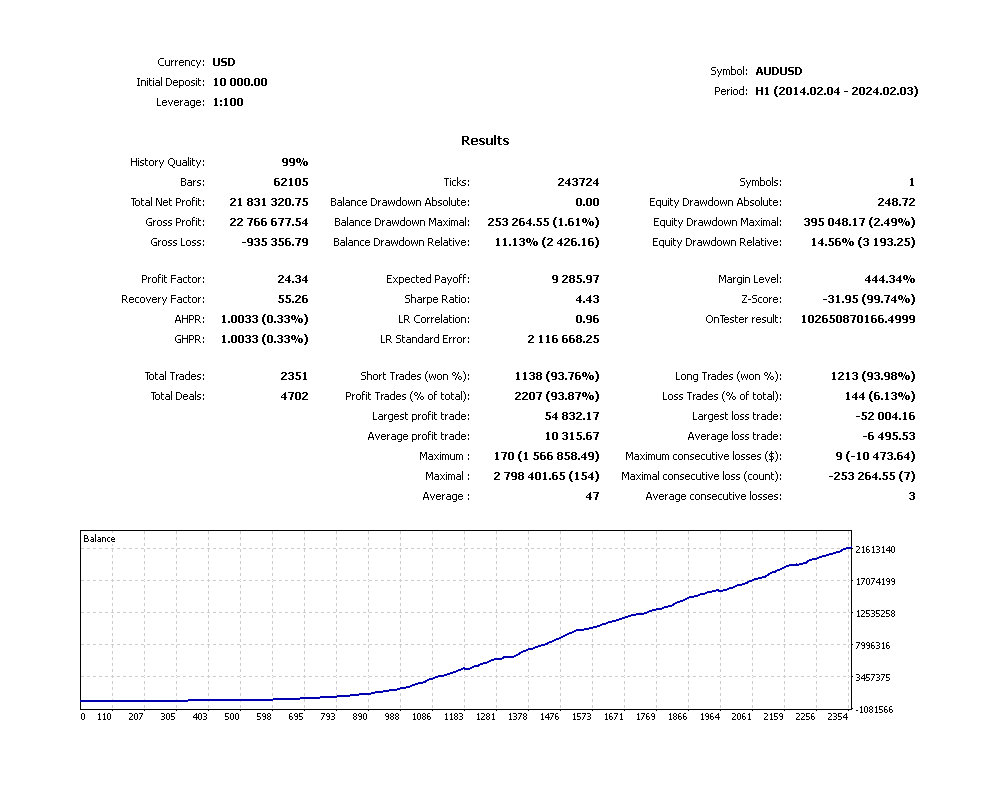
Task: Click Maximum consecutive losses value 9 (-10 473.64)
Action: pyautogui.click(x=875, y=456)
